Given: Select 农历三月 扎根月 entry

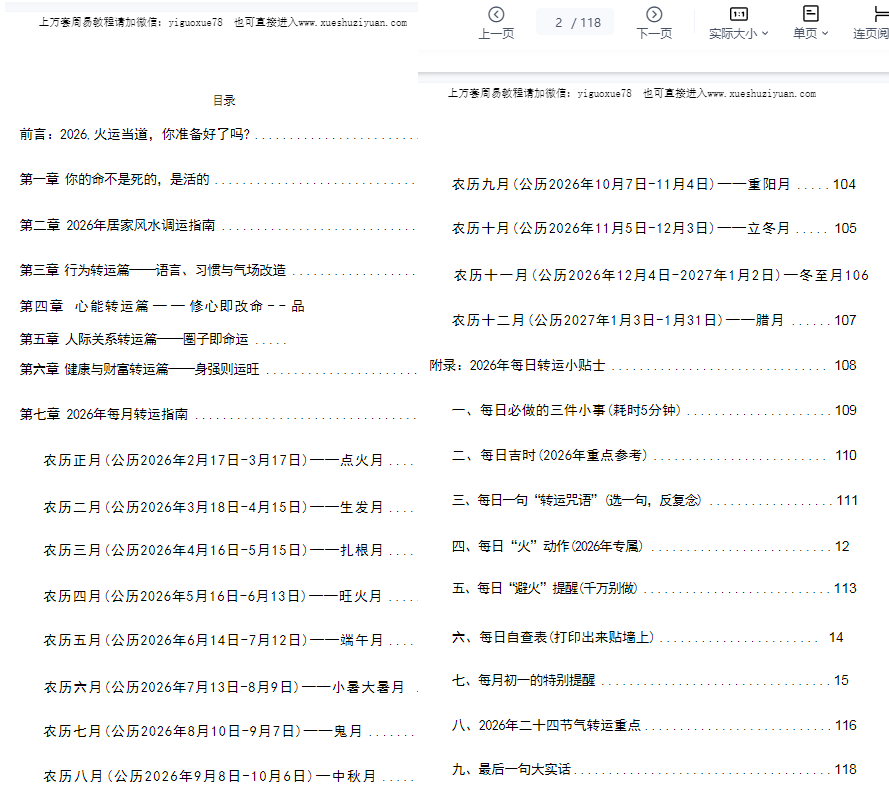Looking at the screenshot, I should pos(229,550).
